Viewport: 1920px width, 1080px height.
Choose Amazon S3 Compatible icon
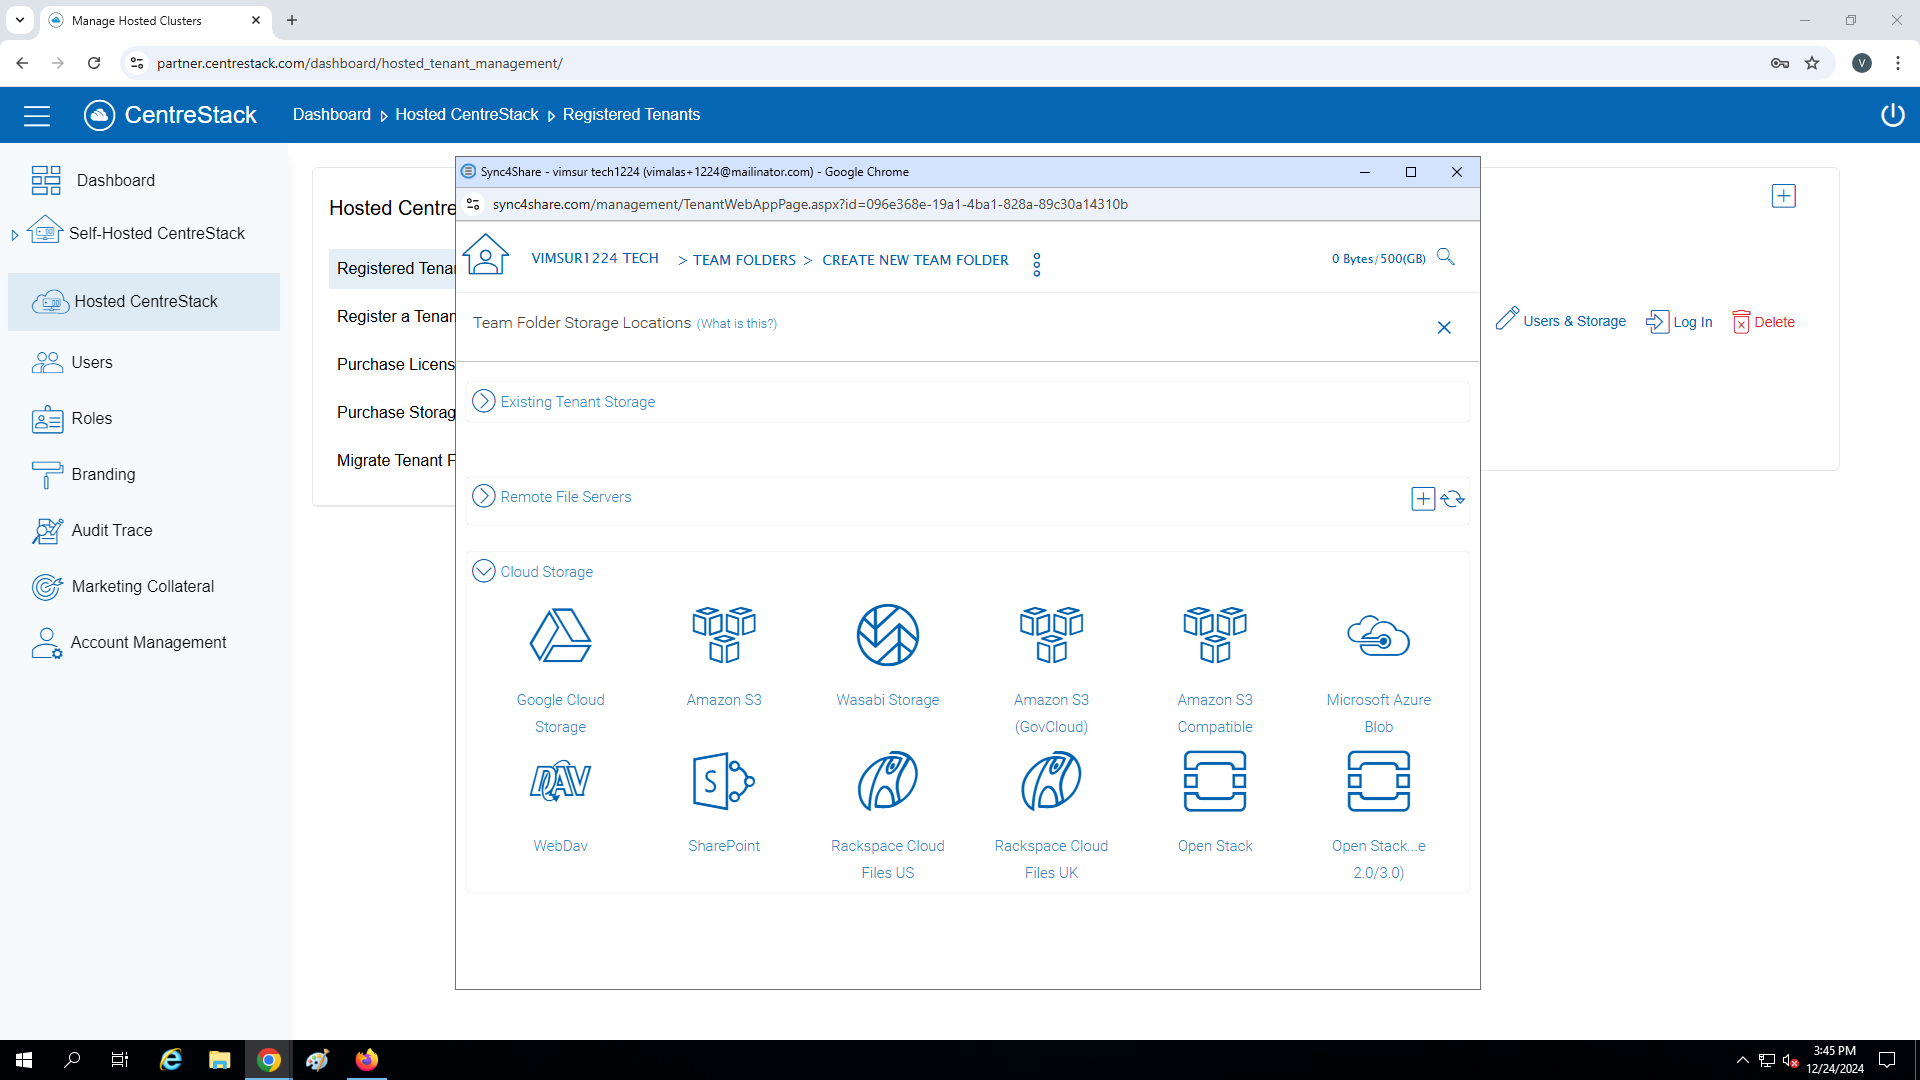(x=1215, y=636)
